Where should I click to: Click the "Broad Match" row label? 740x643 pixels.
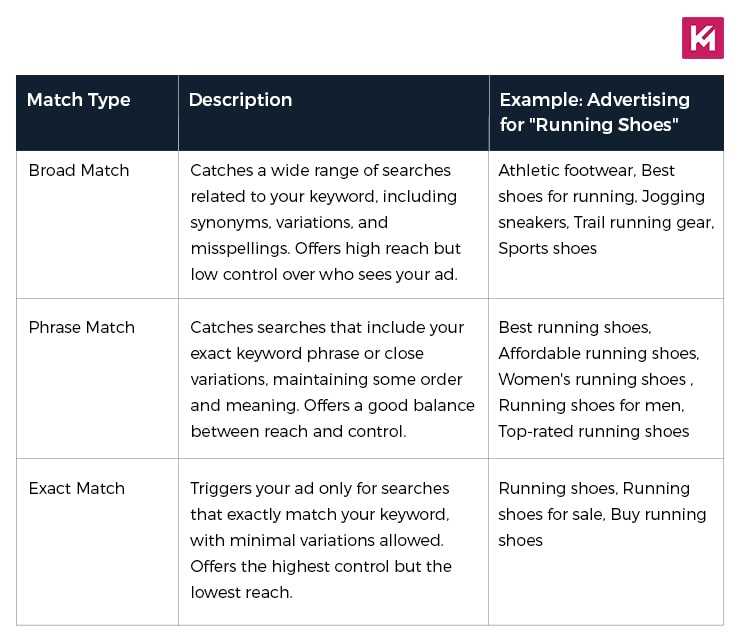click(79, 171)
